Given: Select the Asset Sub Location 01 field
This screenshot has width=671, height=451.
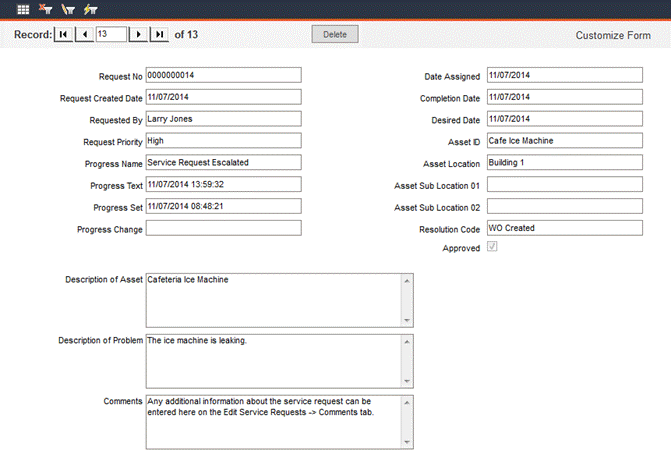Looking at the screenshot, I should [x=564, y=184].
